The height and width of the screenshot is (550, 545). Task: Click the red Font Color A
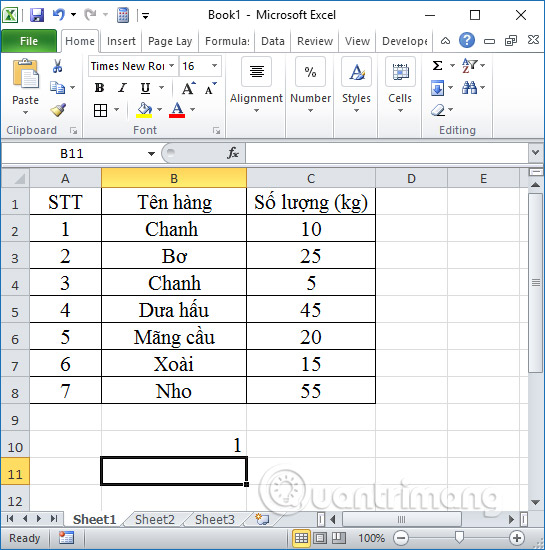tap(177, 110)
